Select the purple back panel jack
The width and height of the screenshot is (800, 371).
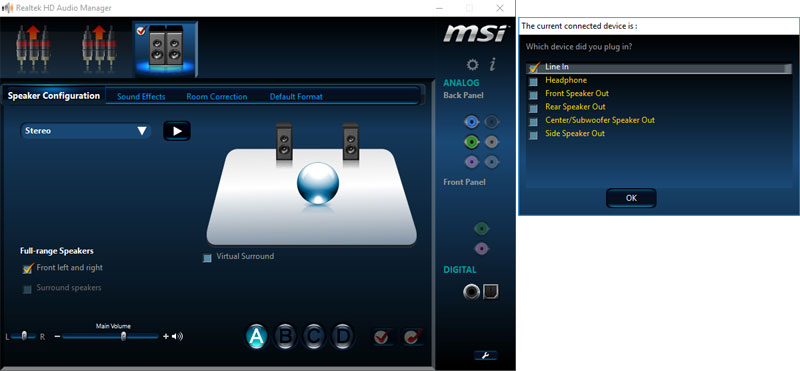tap(472, 162)
